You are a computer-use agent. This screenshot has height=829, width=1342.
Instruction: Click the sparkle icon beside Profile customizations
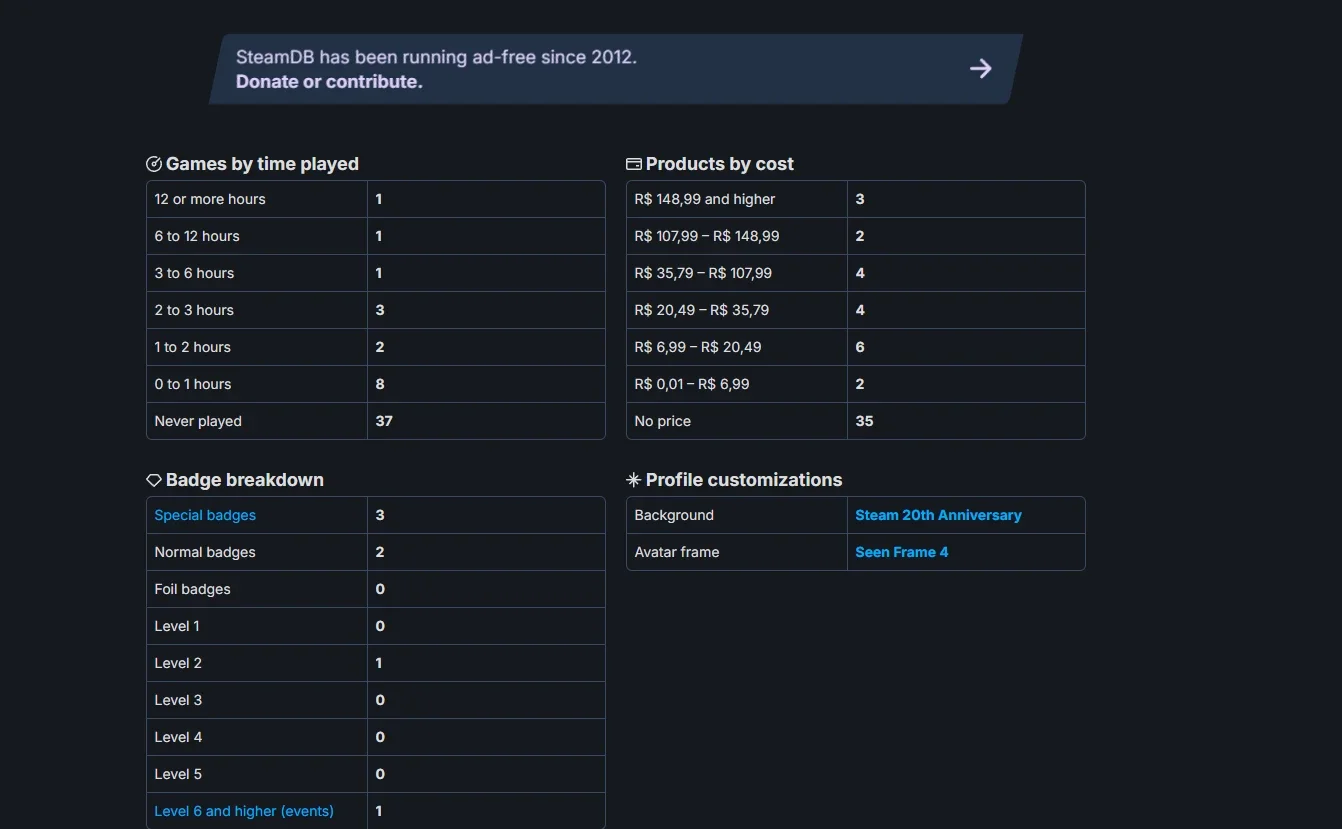click(x=634, y=480)
